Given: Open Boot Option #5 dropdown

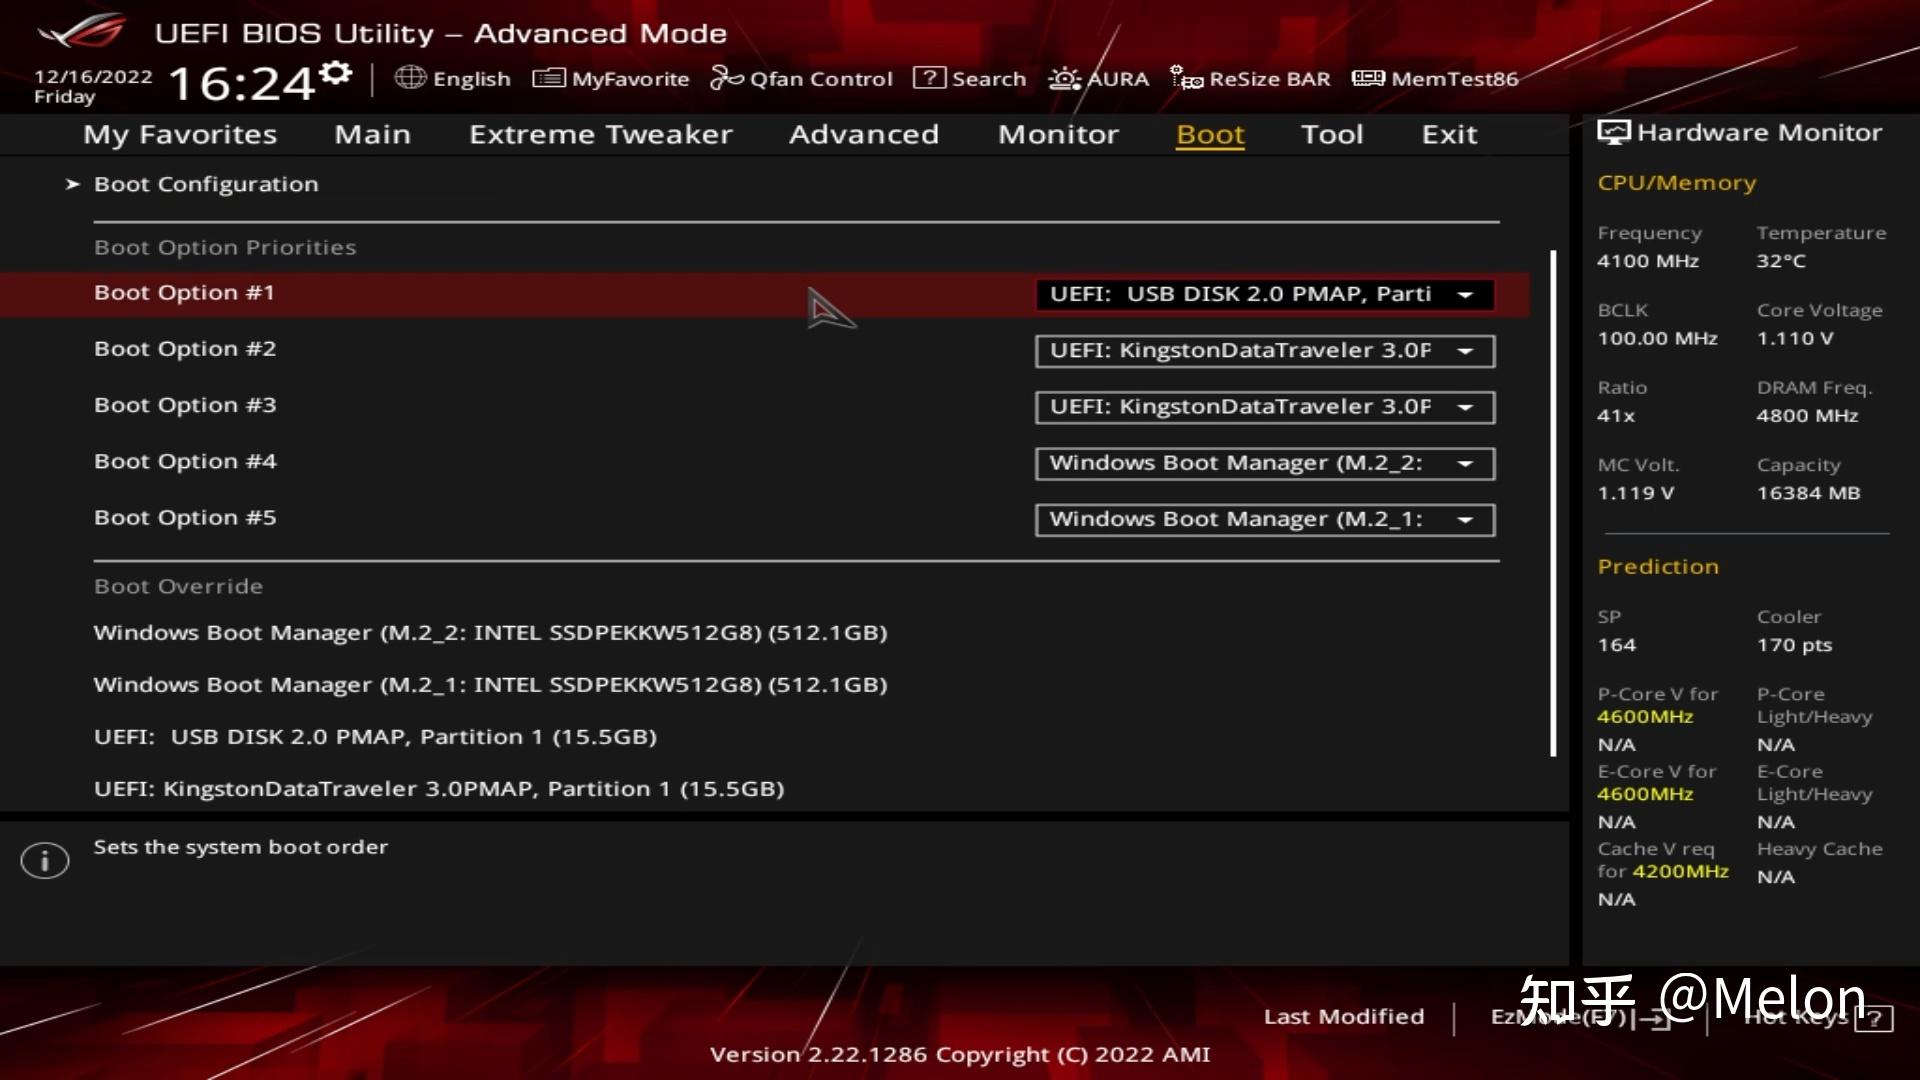Looking at the screenshot, I should (1265, 520).
